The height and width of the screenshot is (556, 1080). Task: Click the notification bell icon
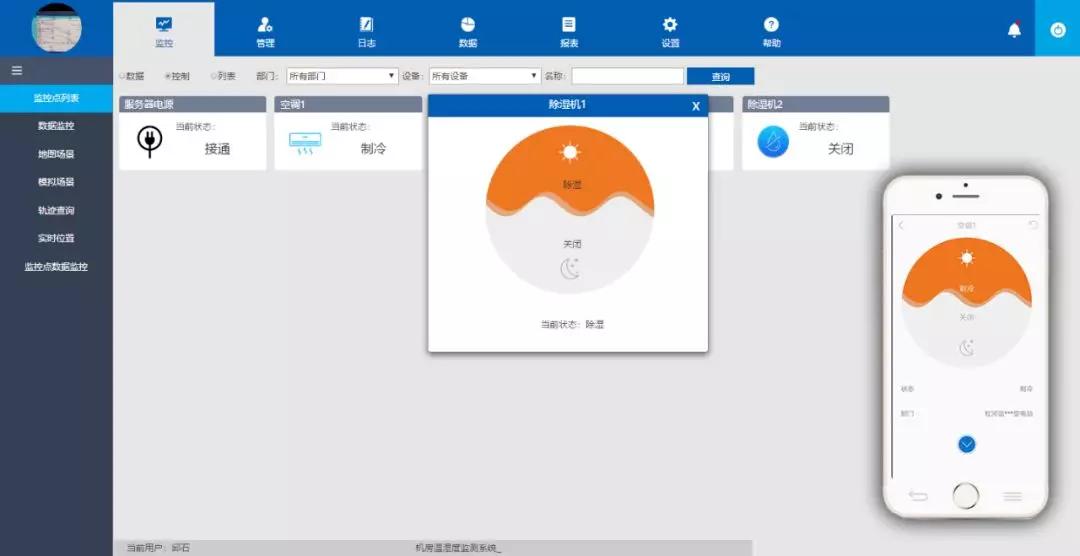tap(1014, 29)
